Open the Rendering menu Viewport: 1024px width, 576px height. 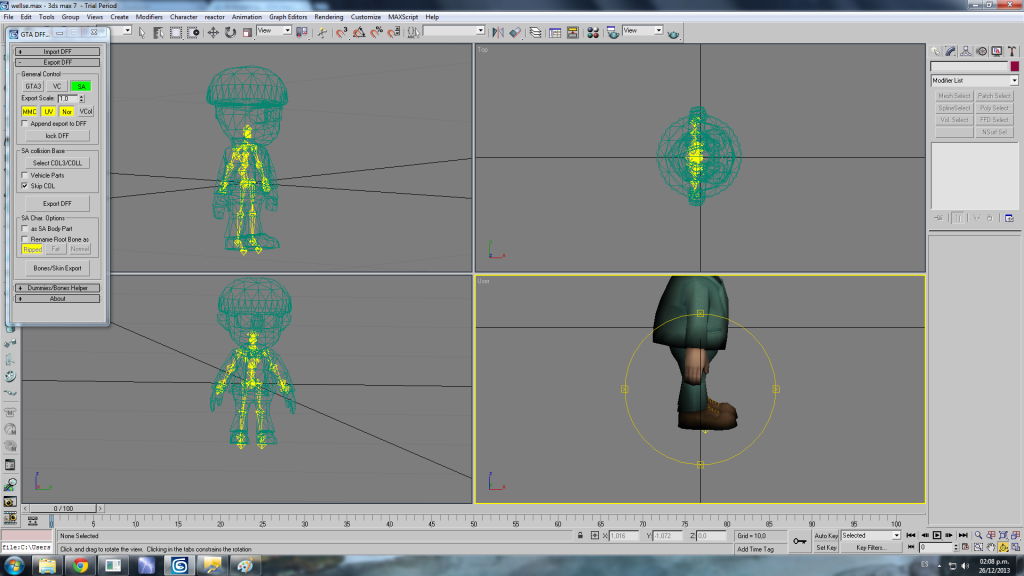click(x=328, y=17)
